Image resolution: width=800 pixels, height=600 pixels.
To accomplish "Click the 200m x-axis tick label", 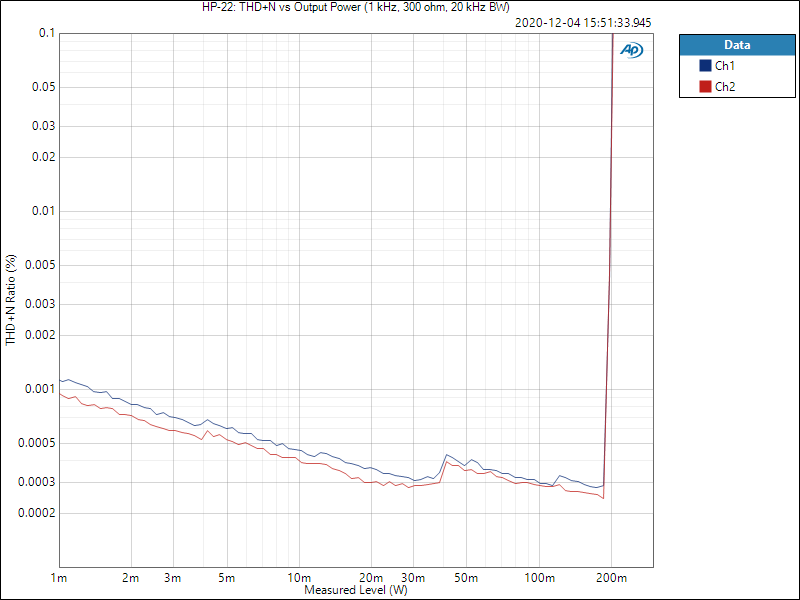I will (611, 578).
